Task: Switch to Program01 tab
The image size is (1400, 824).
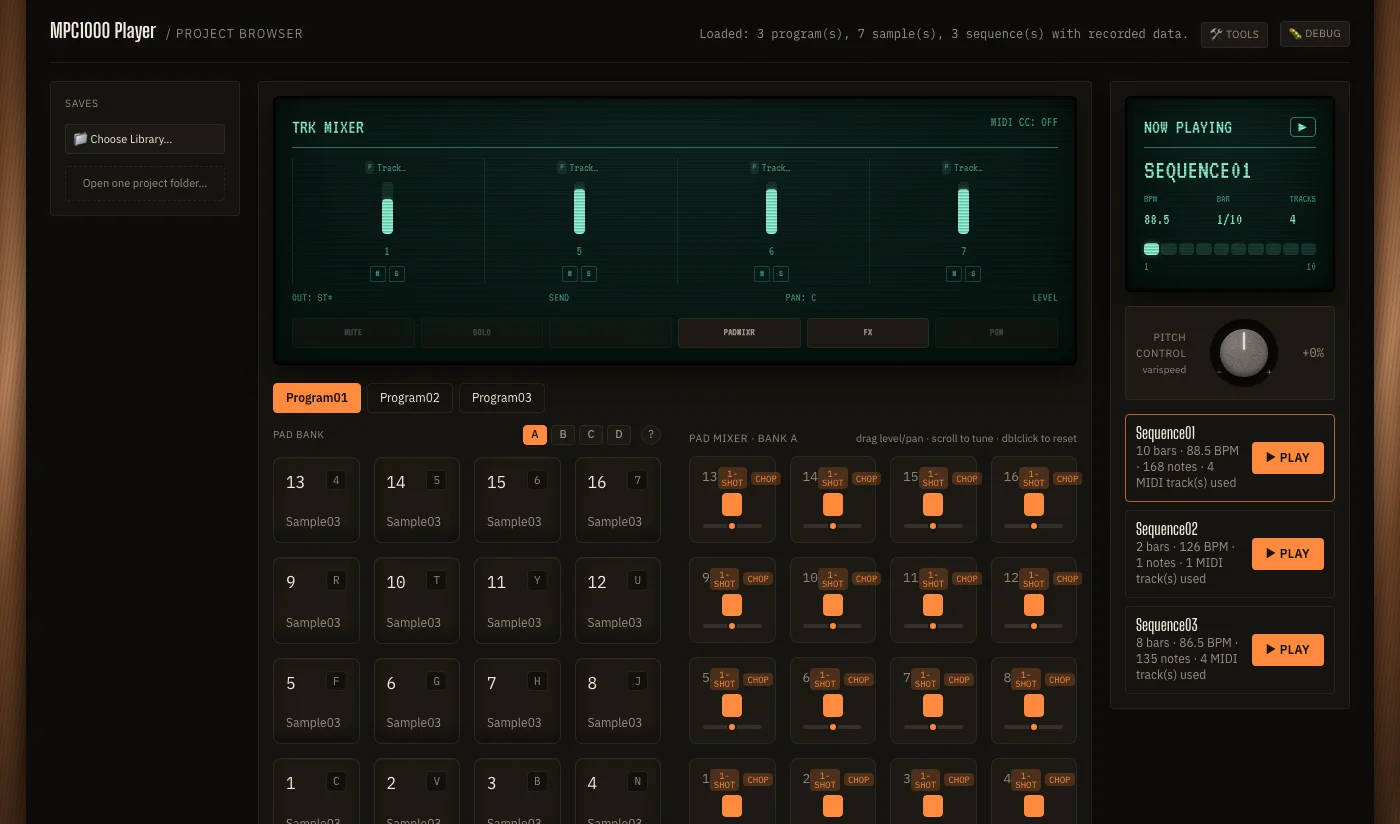Action: point(317,398)
